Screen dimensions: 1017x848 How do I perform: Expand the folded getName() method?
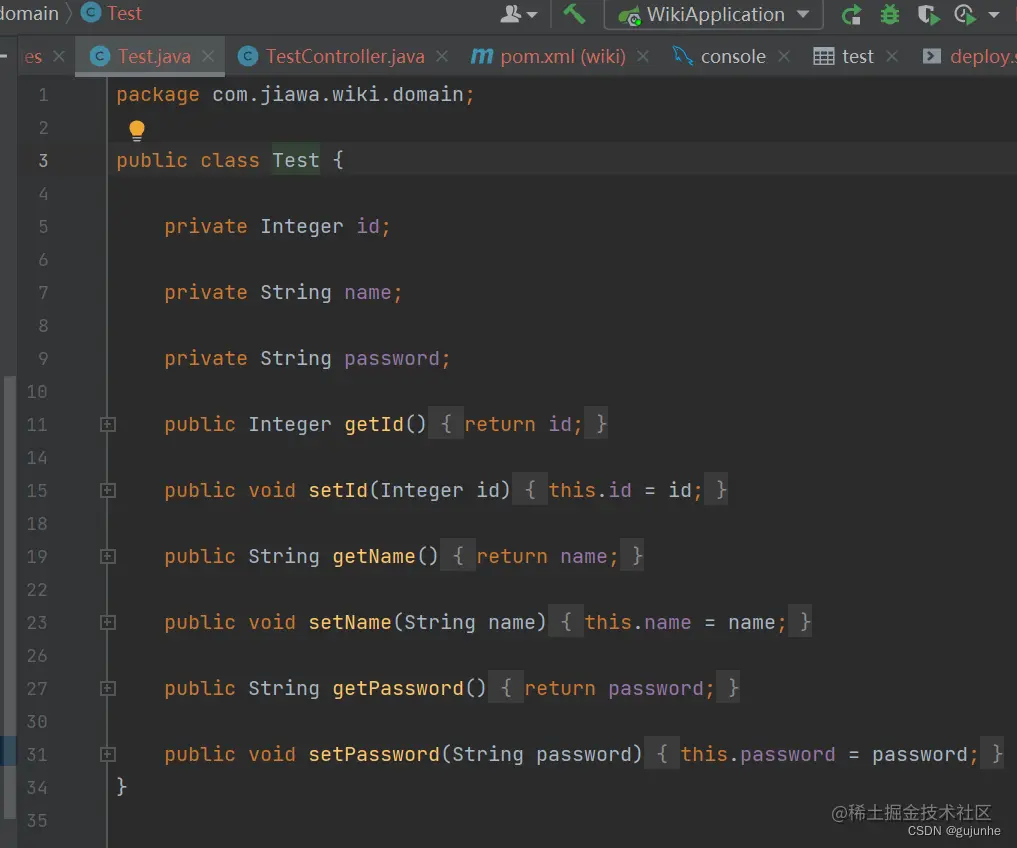(108, 556)
